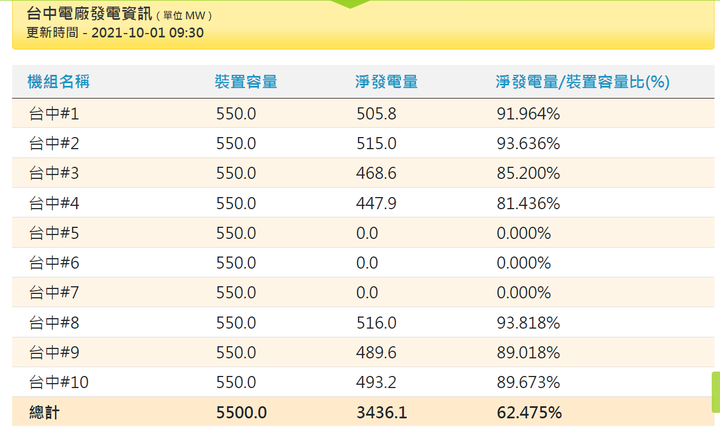The image size is (720, 431).
Task: Click net generation value 516.0
Action: click(377, 323)
